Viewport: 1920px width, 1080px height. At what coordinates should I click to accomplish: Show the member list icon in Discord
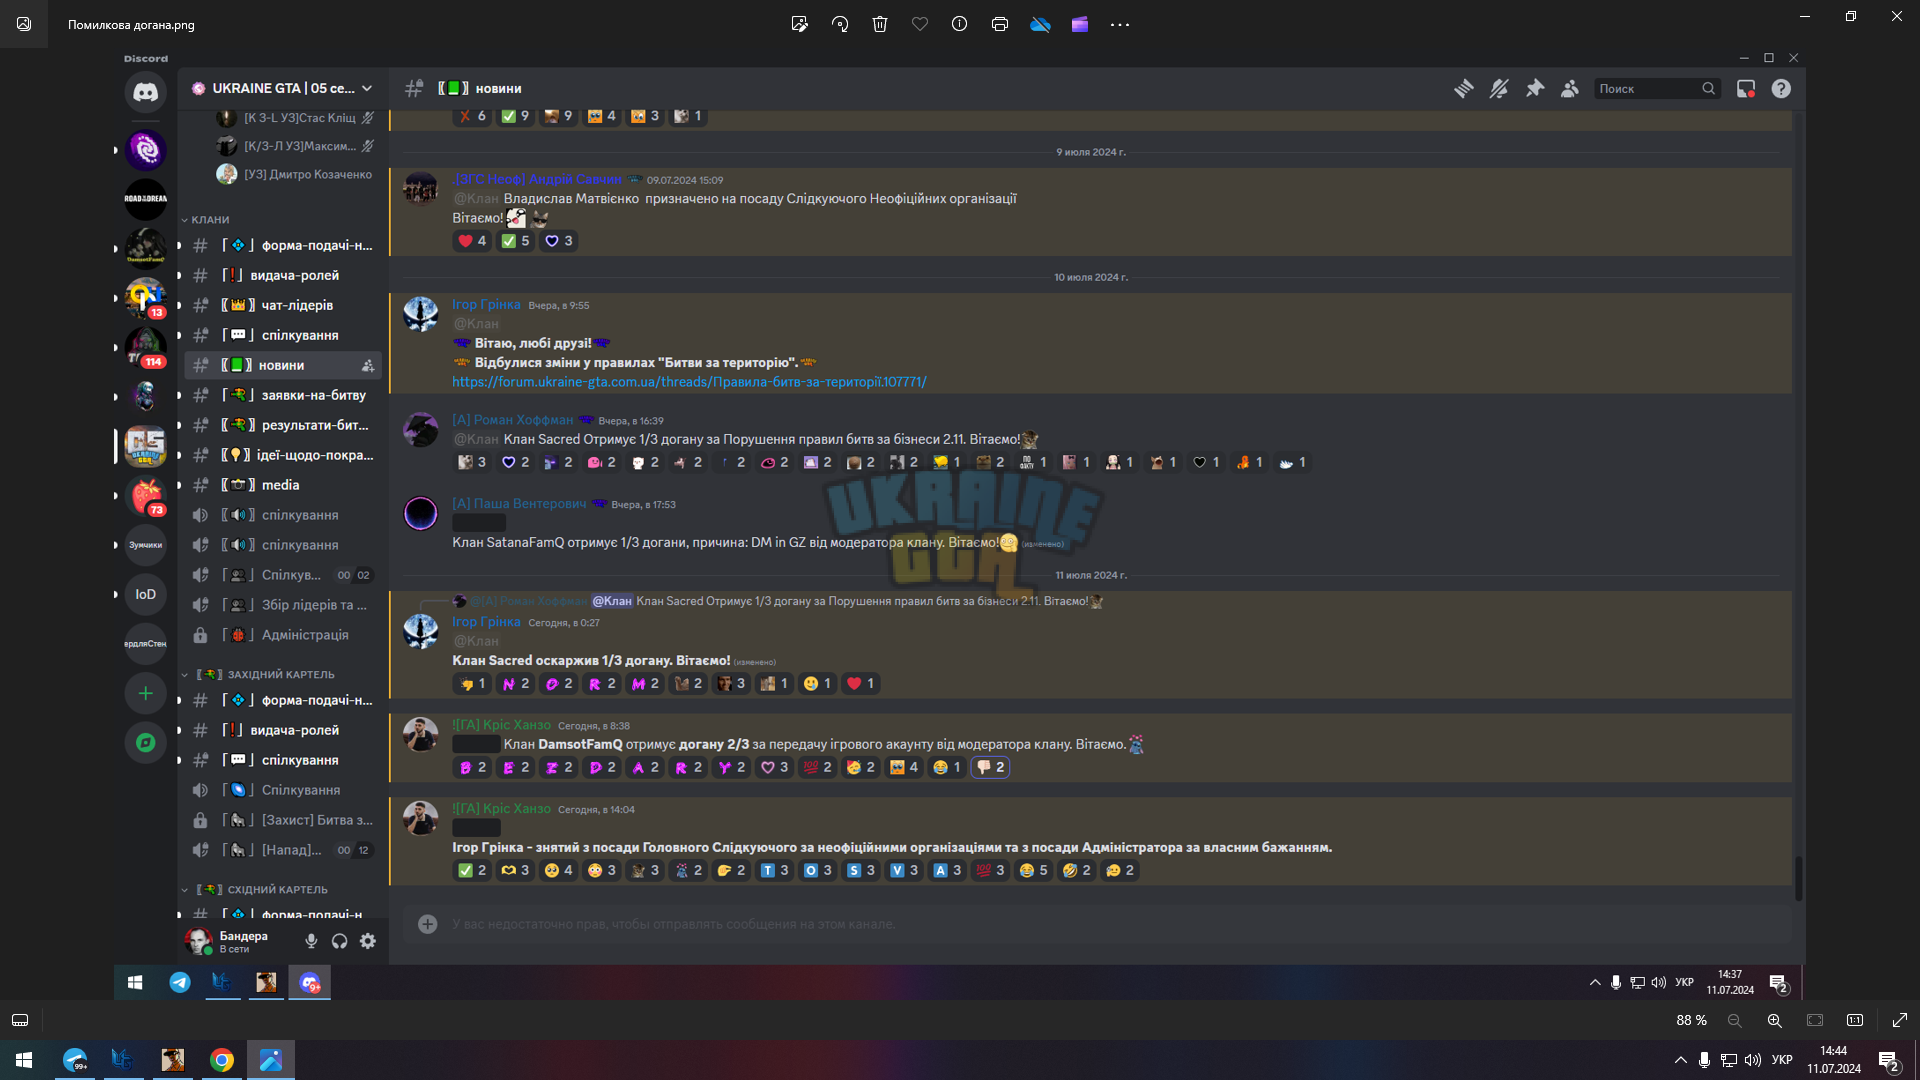click(x=1570, y=89)
